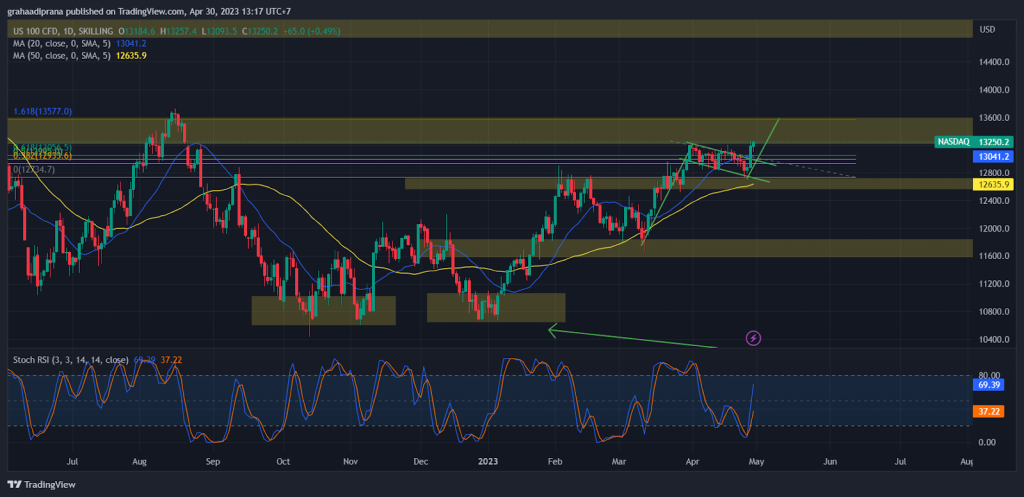The image size is (1024, 497).
Task: Select the 'MA (50, close, 0, SMA, 5)' indicator legend
Action: pos(62,56)
